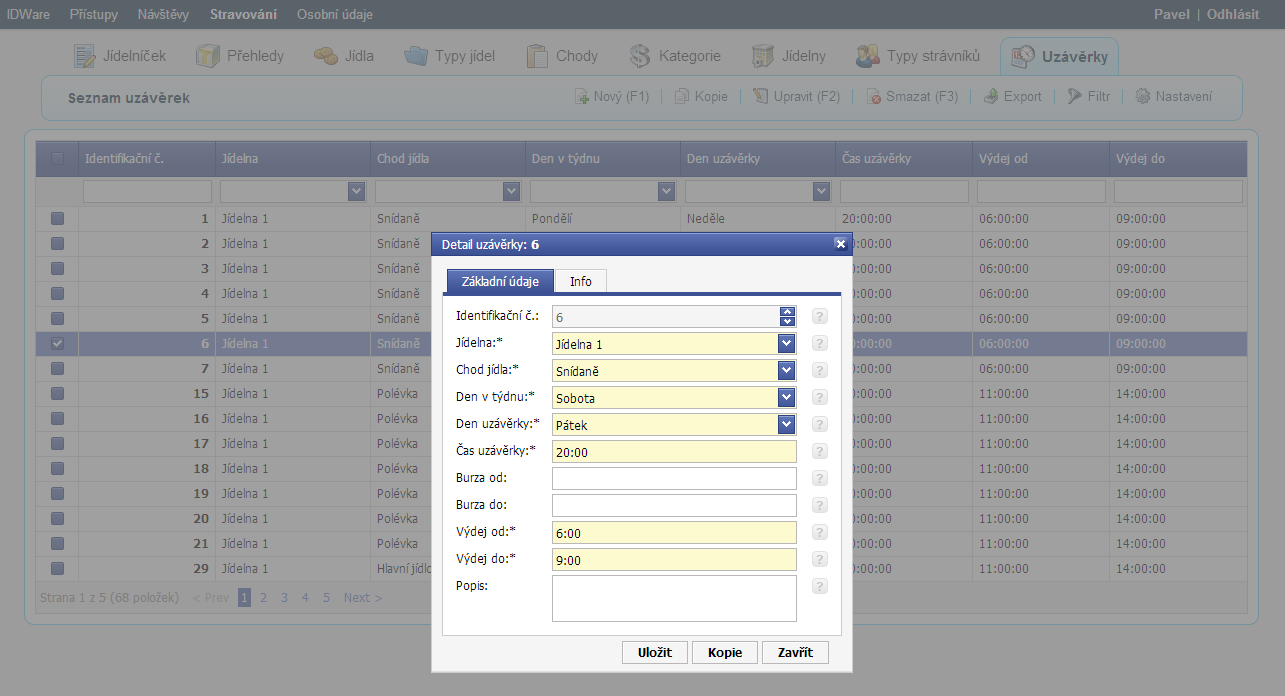1285x696 pixels.
Task: Increment the Identifikační č. spinner
Action: pyautogui.click(x=788, y=311)
